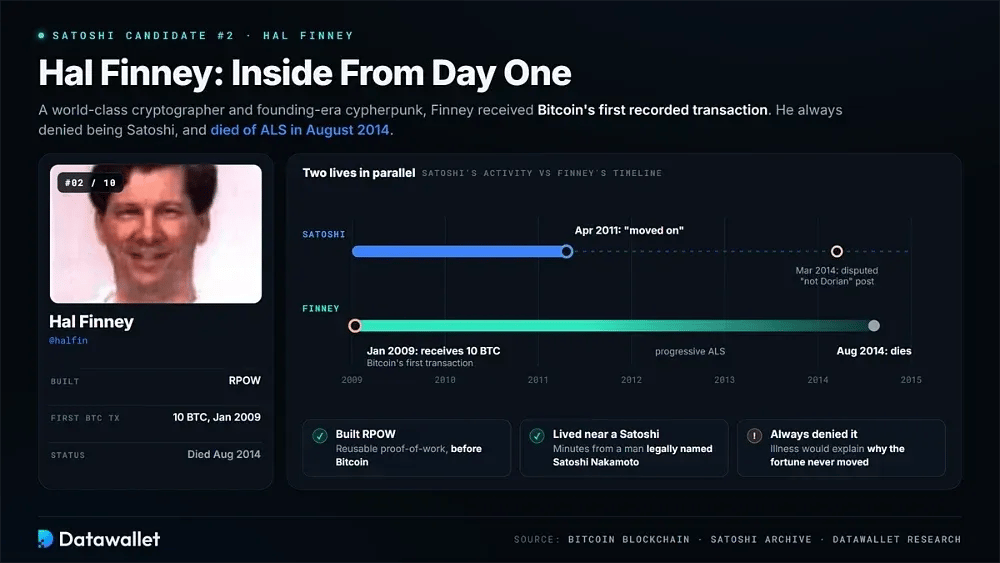Open the Hal Finney portrait photo
Screen dimensions: 1000x563
(156, 233)
